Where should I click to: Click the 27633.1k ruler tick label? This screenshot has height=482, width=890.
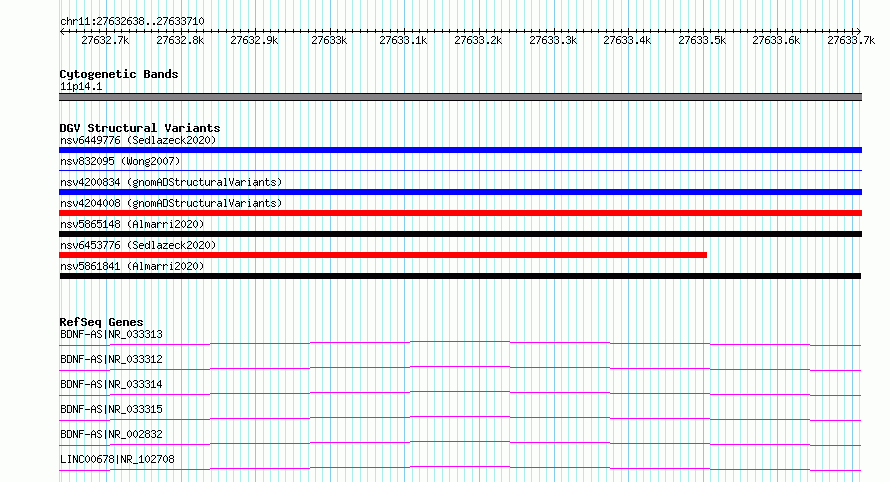pos(403,40)
